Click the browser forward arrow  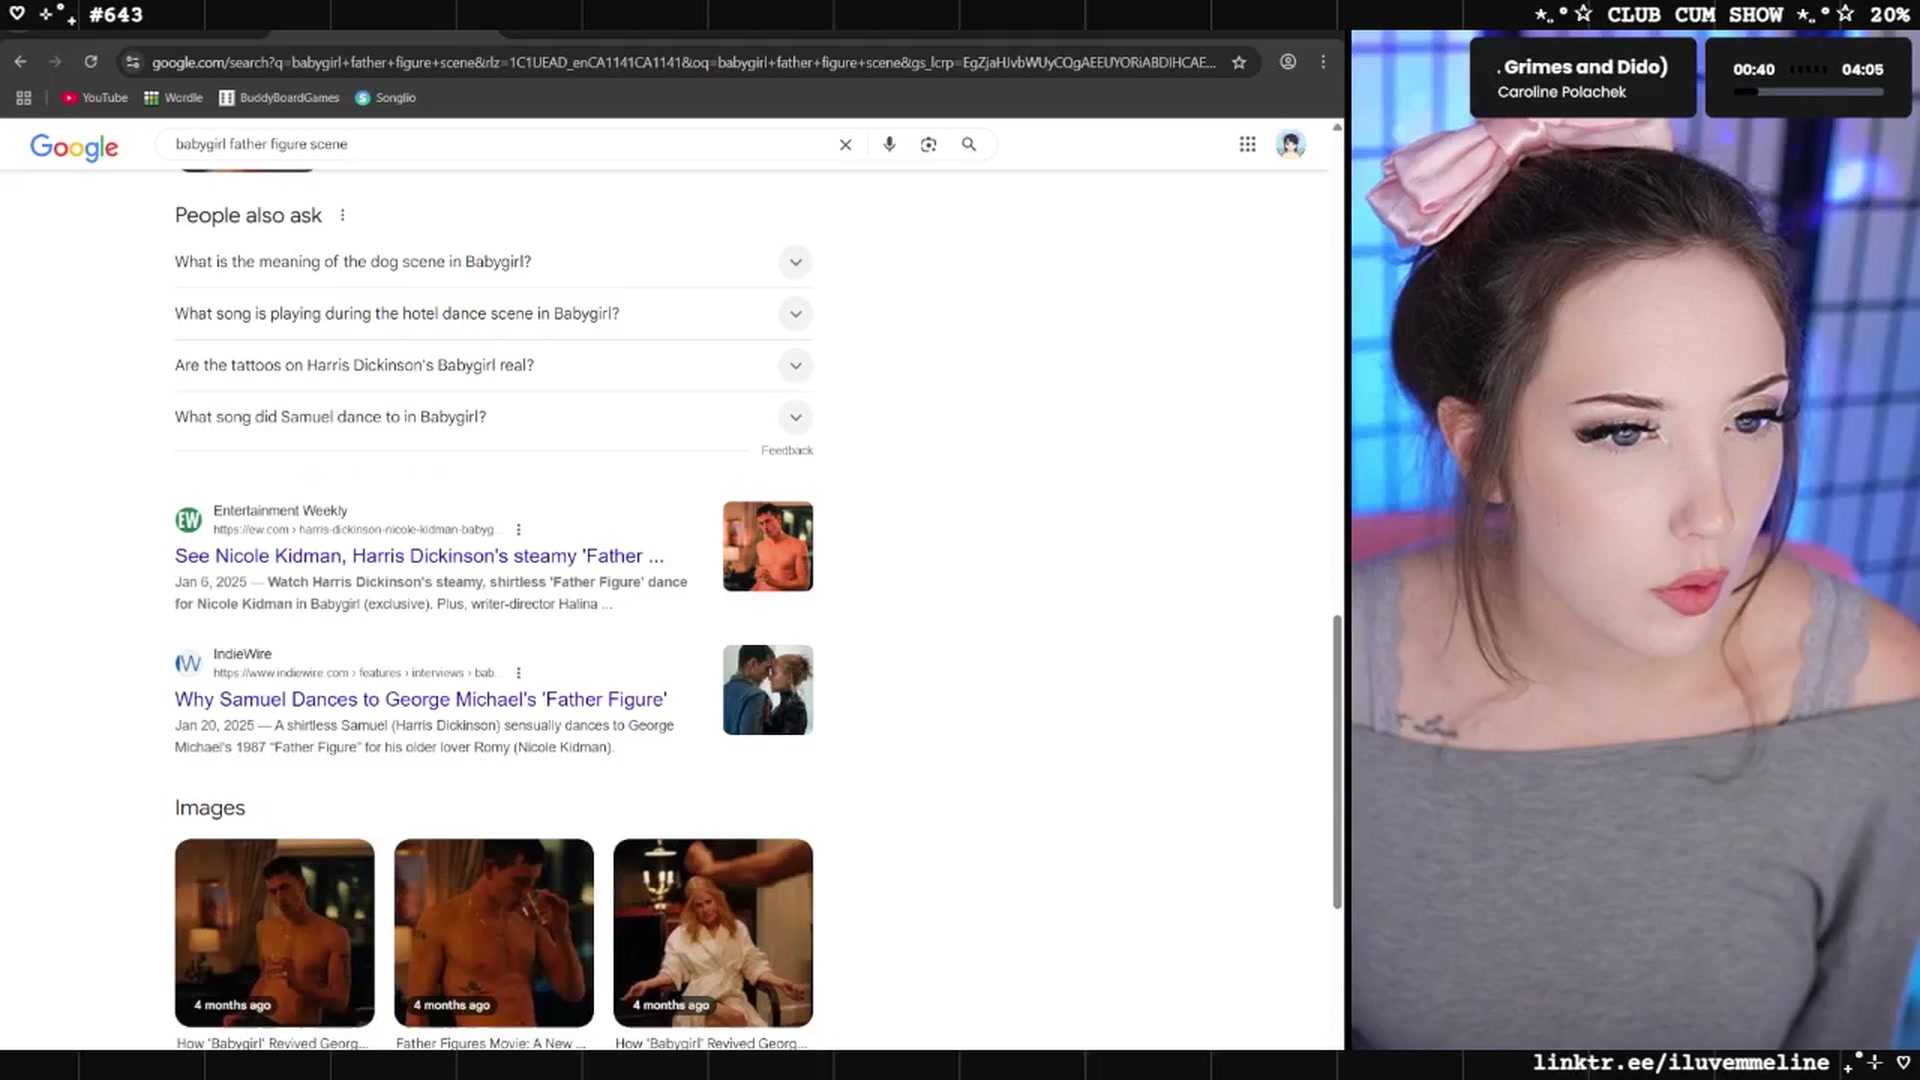pyautogui.click(x=55, y=62)
